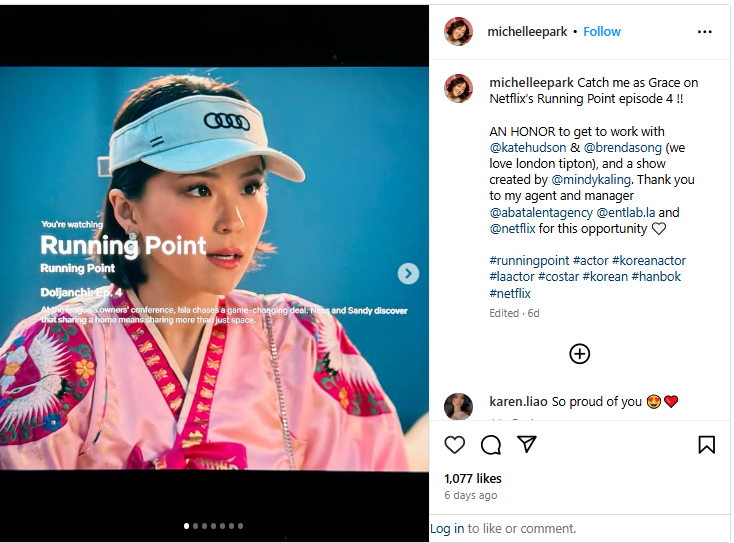Open the @netflix mention
Screen dimensions: 734x543
tap(512, 228)
